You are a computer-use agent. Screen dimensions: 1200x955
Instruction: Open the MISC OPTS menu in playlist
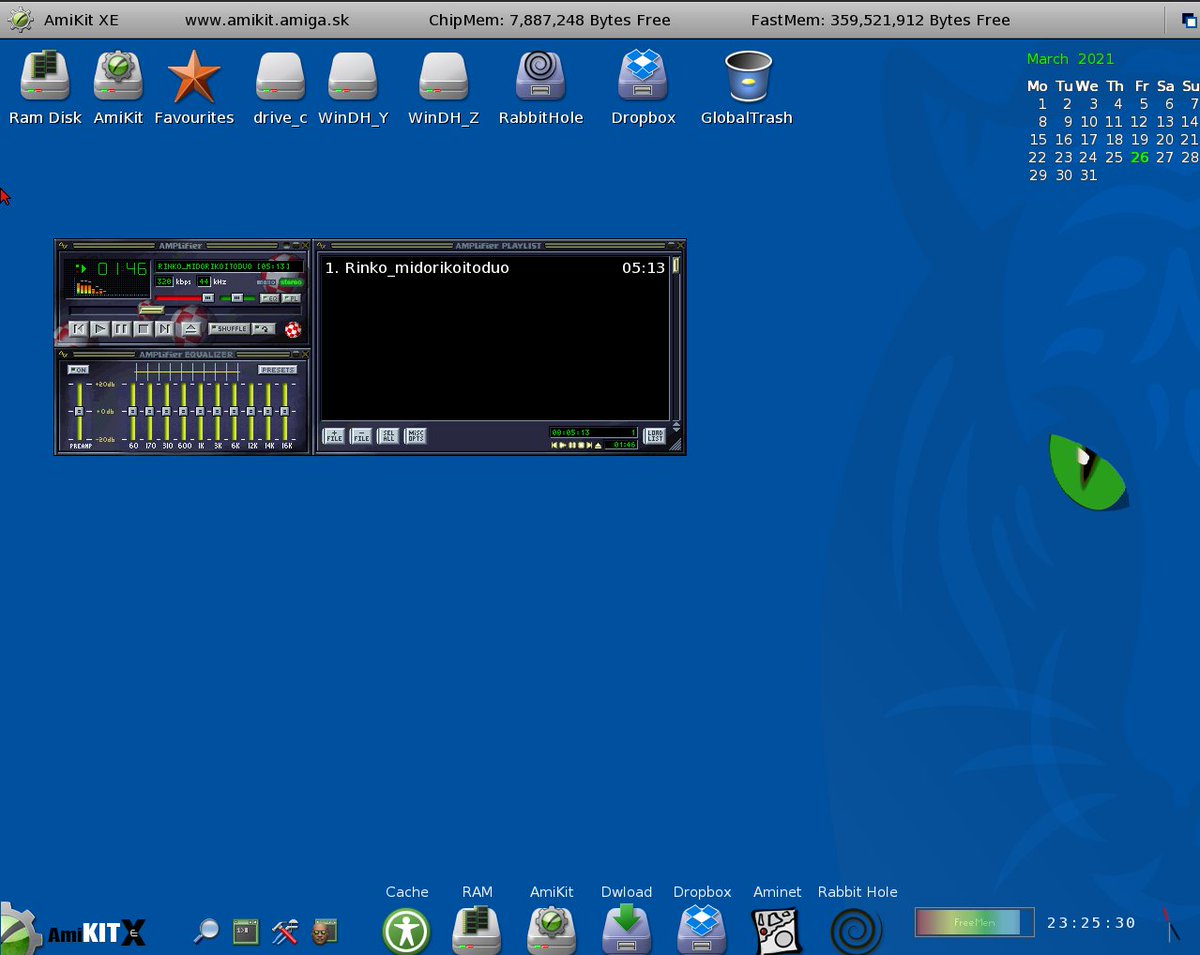coord(416,435)
